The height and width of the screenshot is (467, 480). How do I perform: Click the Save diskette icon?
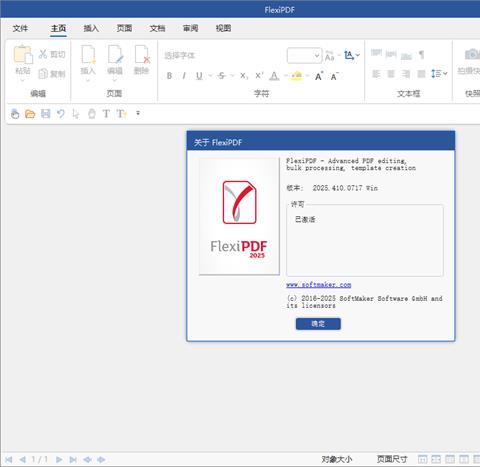[x=45, y=114]
